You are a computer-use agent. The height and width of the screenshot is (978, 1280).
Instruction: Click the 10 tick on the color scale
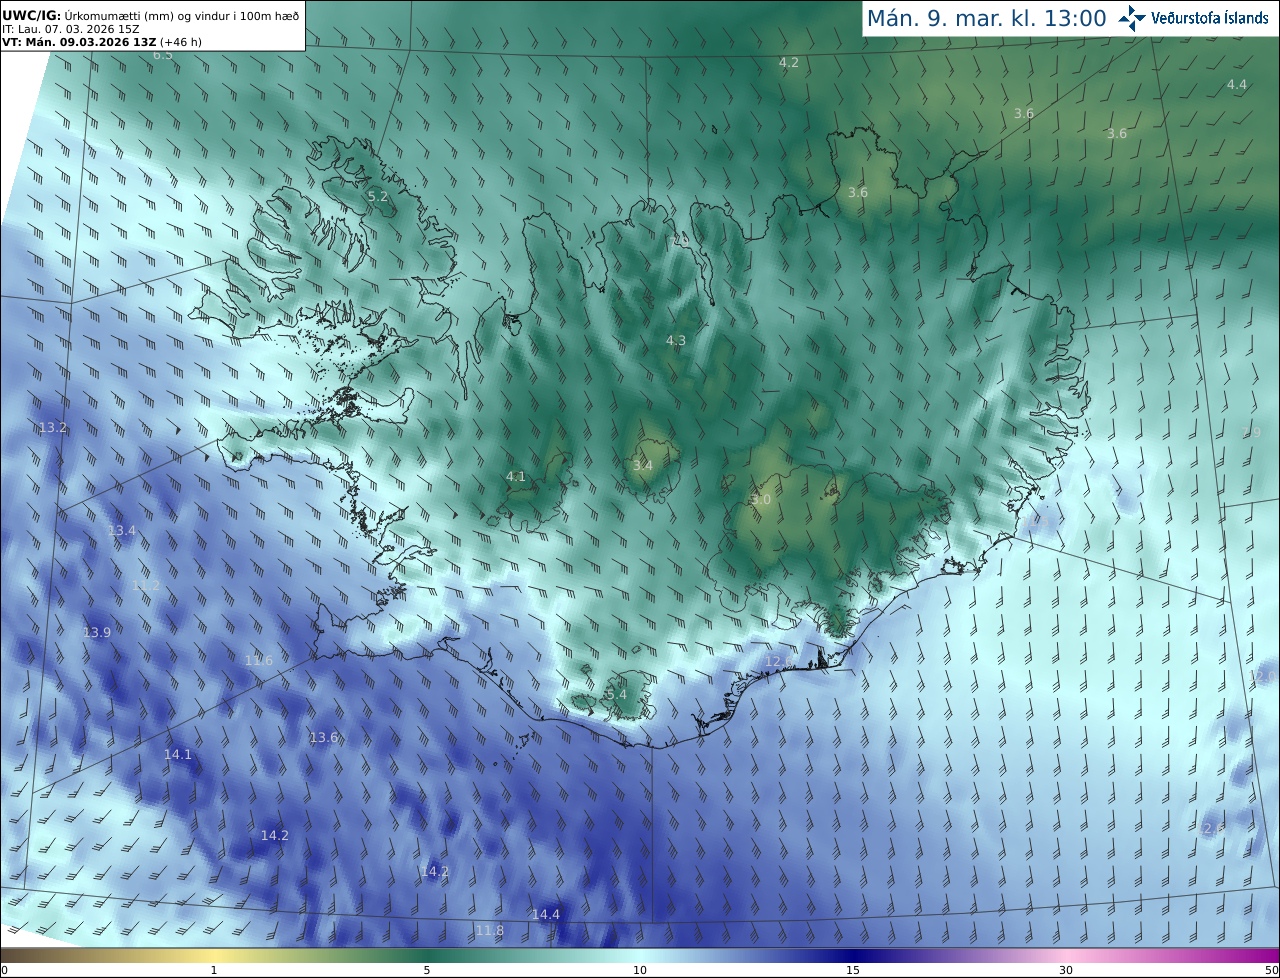pos(640,970)
